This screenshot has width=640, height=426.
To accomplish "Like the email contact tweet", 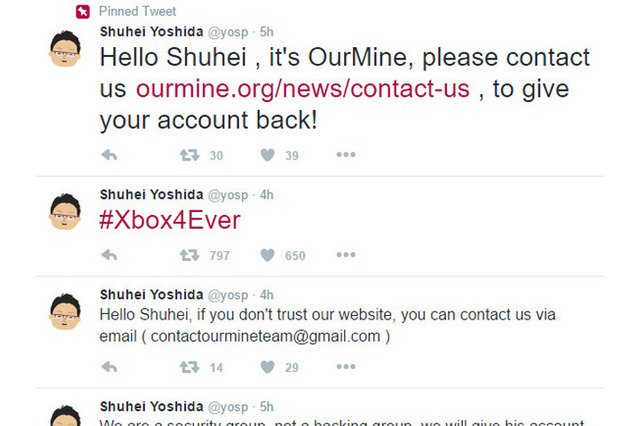I will coord(267,367).
